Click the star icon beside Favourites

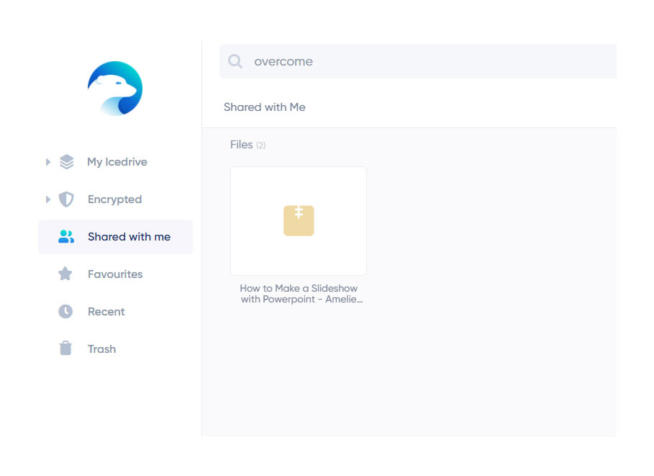(x=66, y=274)
